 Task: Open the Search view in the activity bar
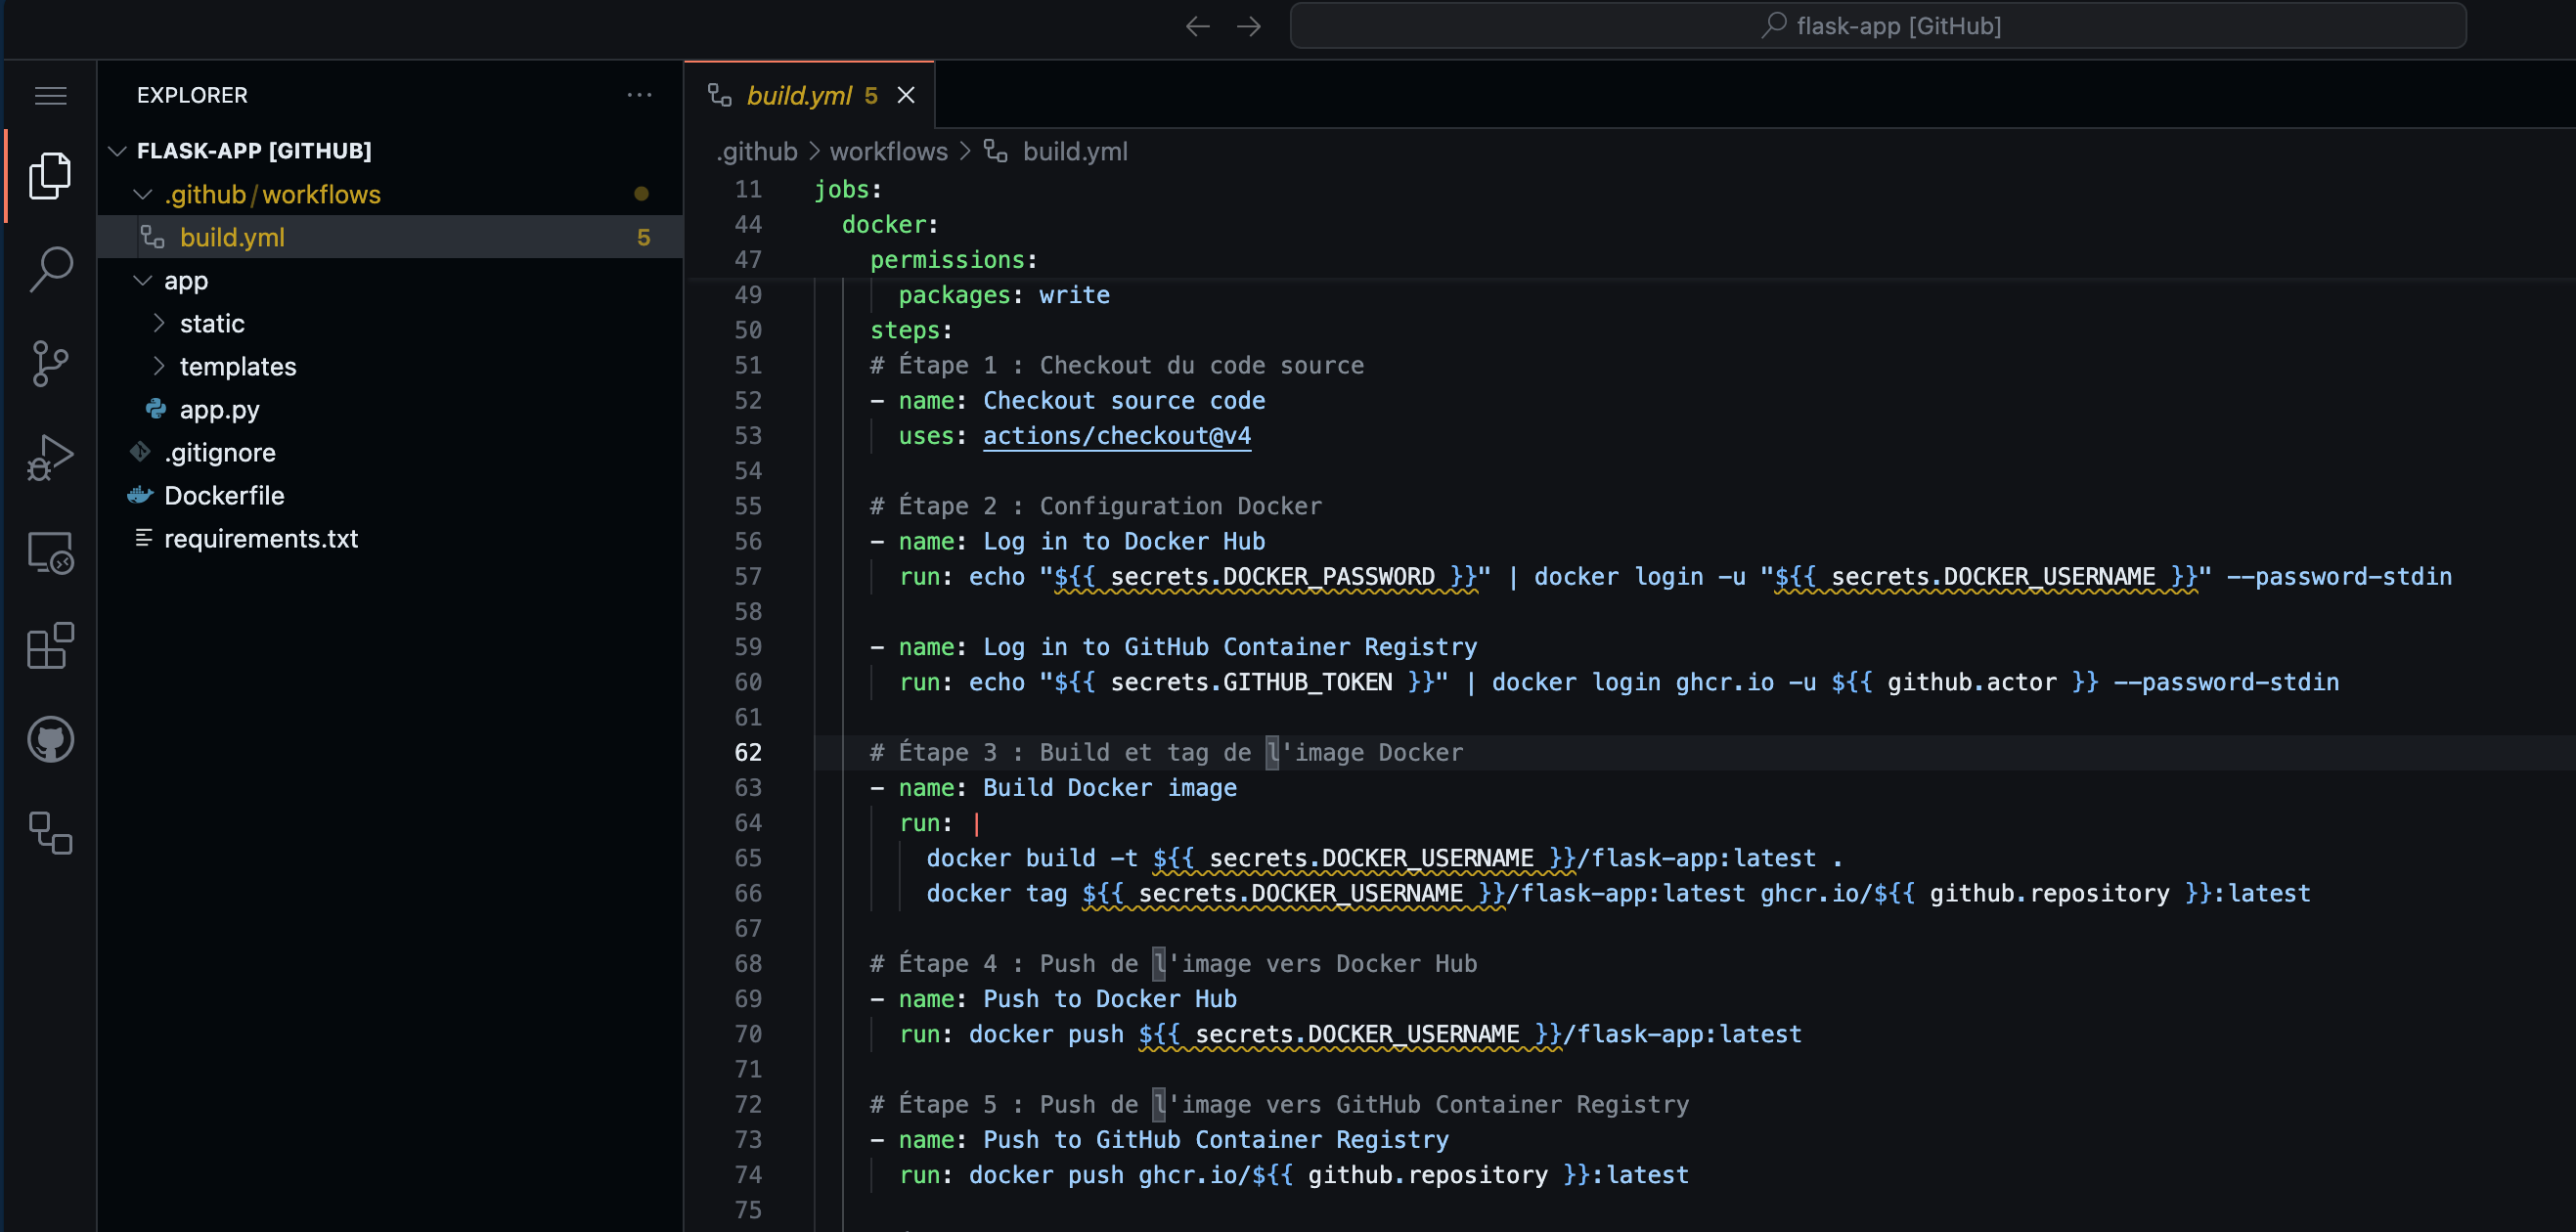[49, 267]
